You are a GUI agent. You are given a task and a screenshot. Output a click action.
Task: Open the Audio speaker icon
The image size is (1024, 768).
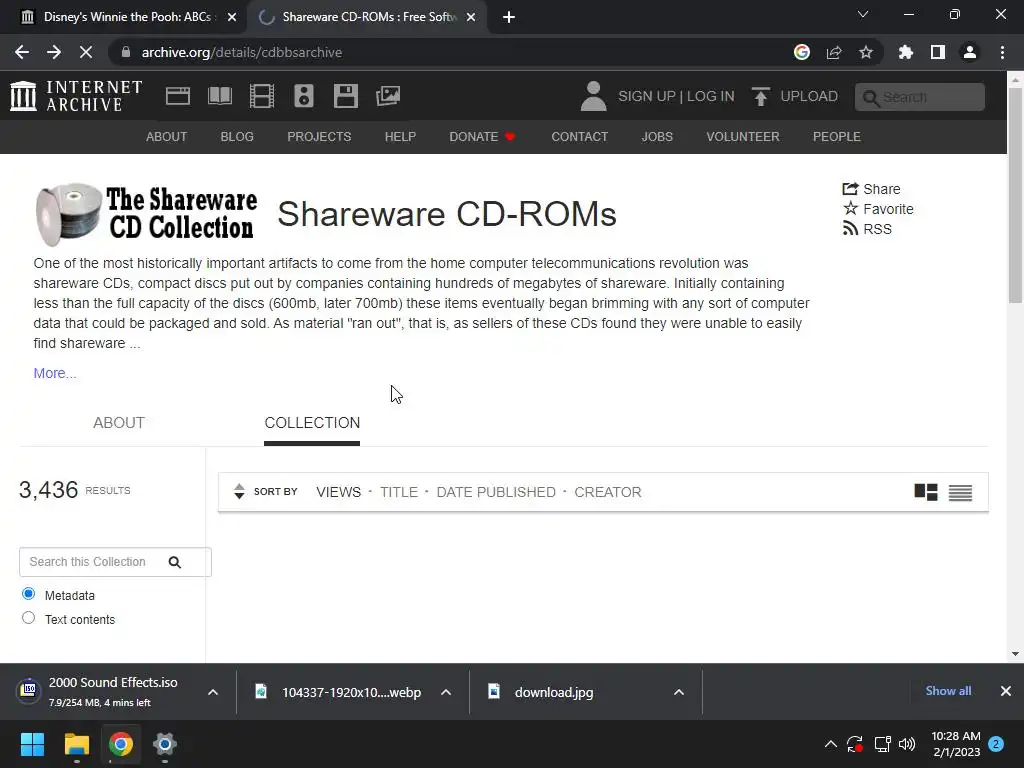coord(304,96)
